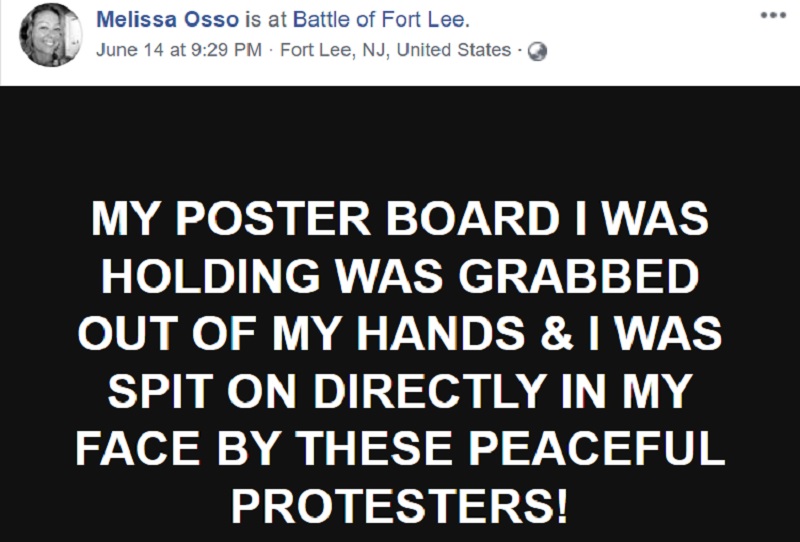Viewport: 800px width, 542px height.
Task: Click the globe public privacy icon
Action: tap(537, 52)
